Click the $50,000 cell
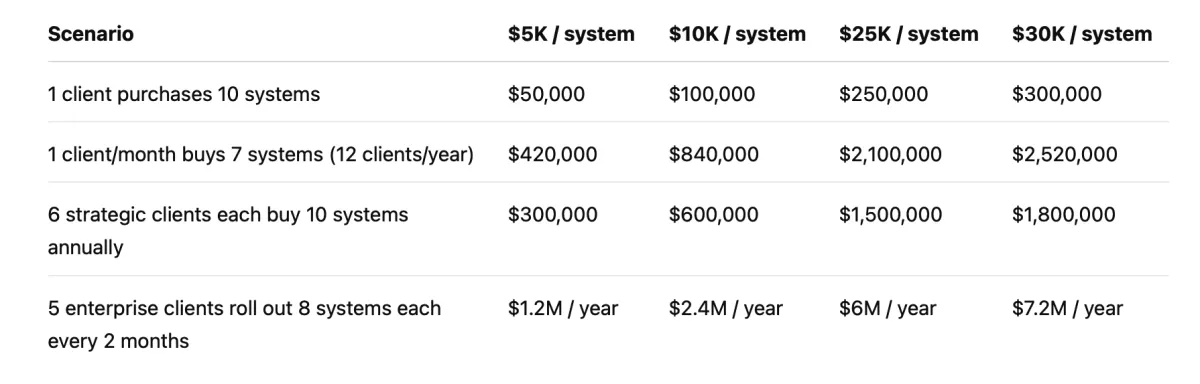 (547, 95)
